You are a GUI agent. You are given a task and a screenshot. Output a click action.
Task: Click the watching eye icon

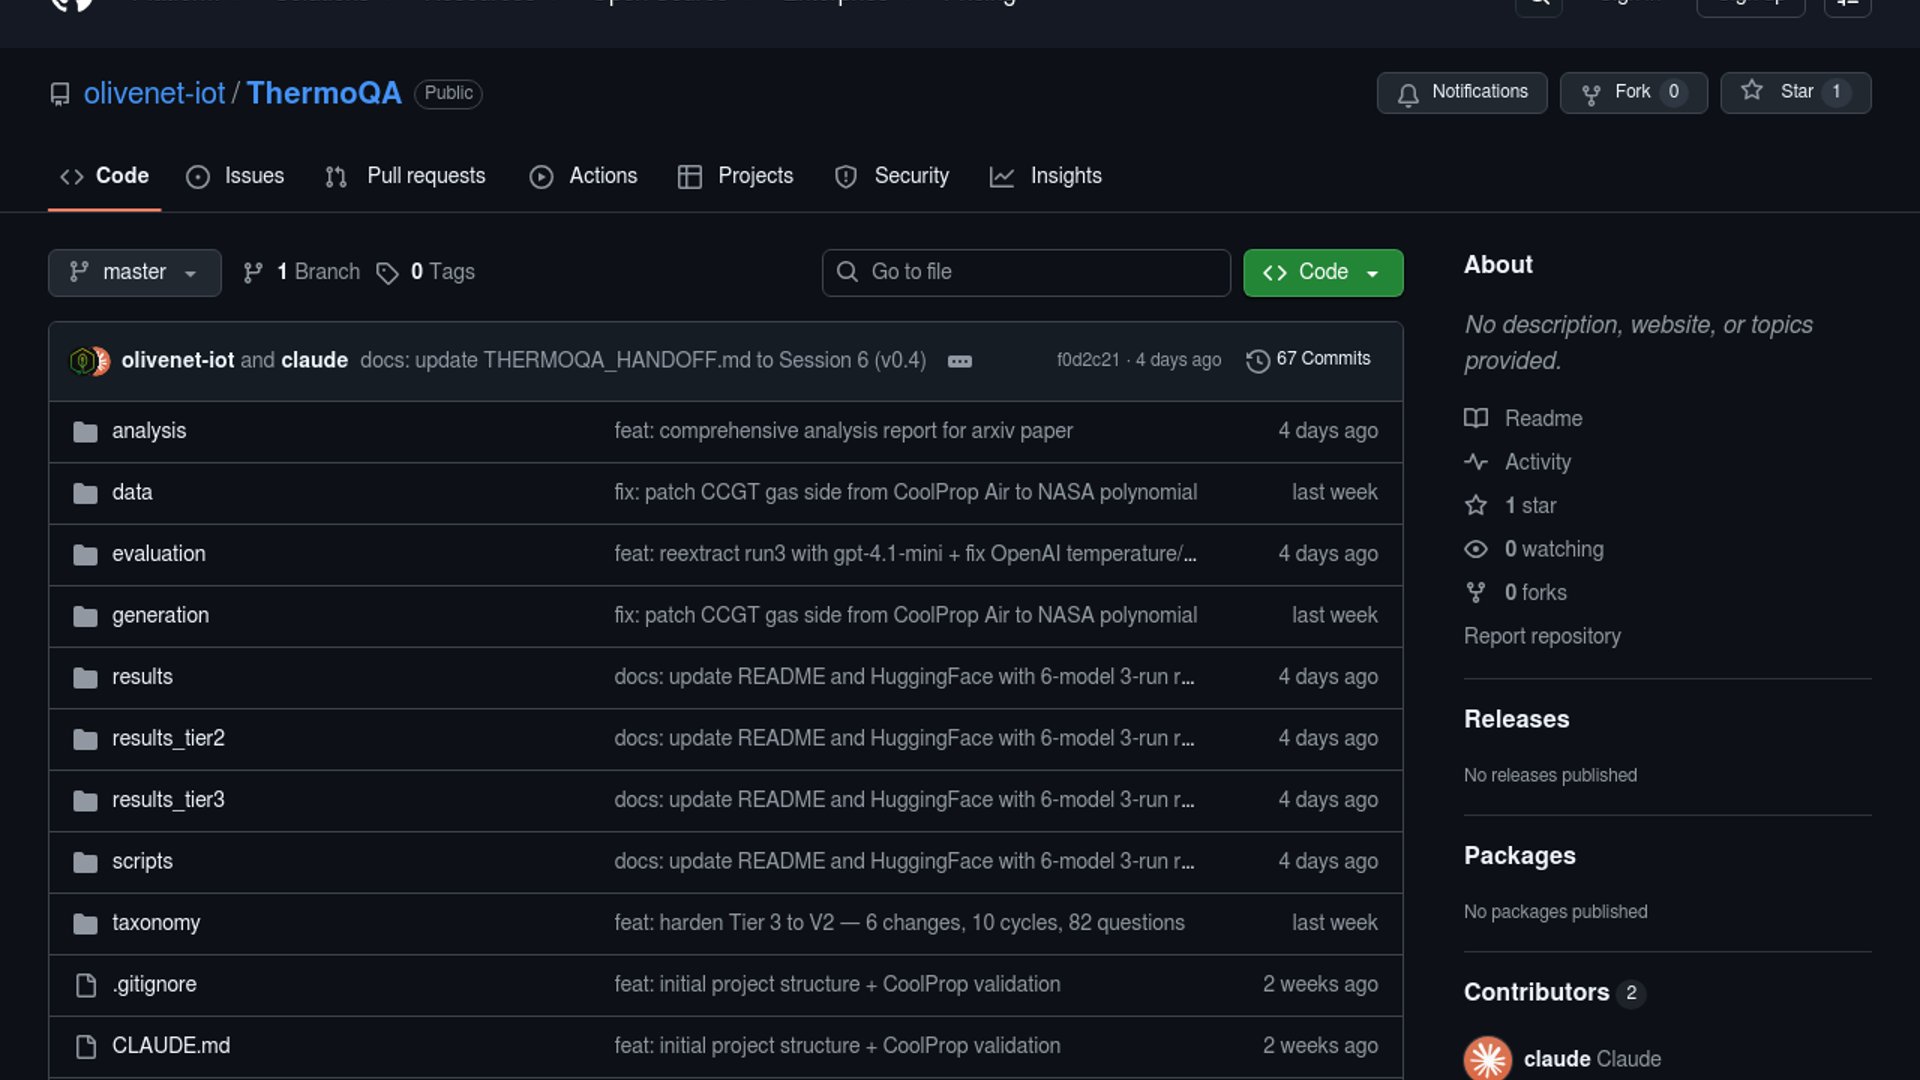click(1476, 549)
